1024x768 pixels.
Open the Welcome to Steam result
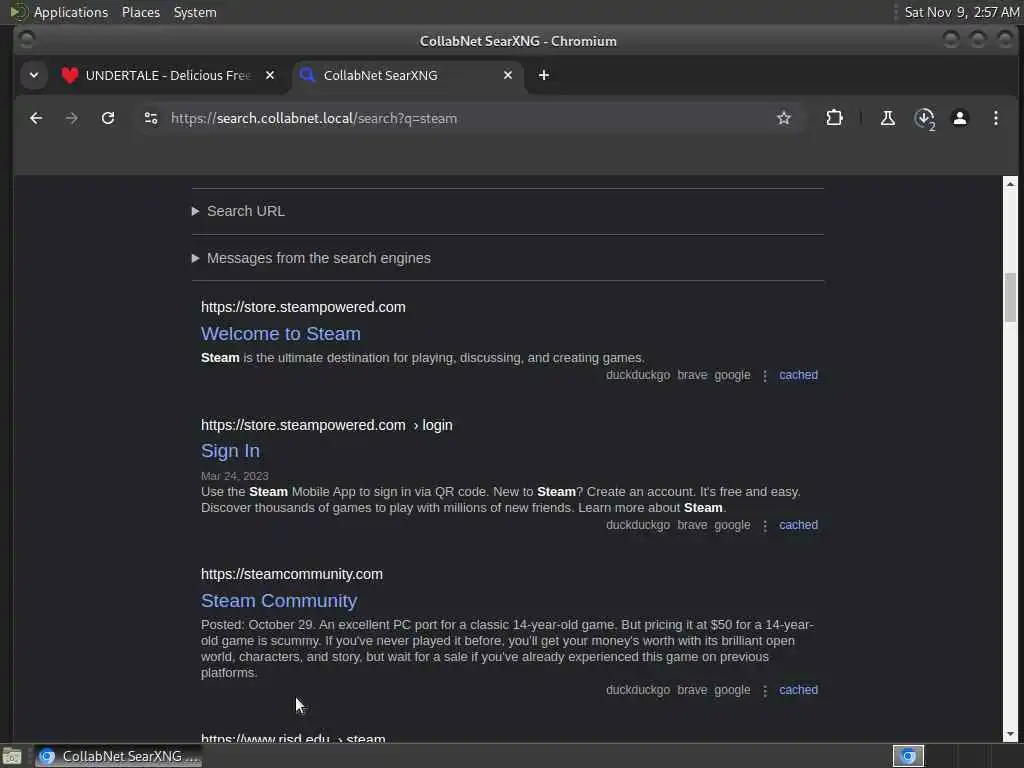(x=281, y=334)
